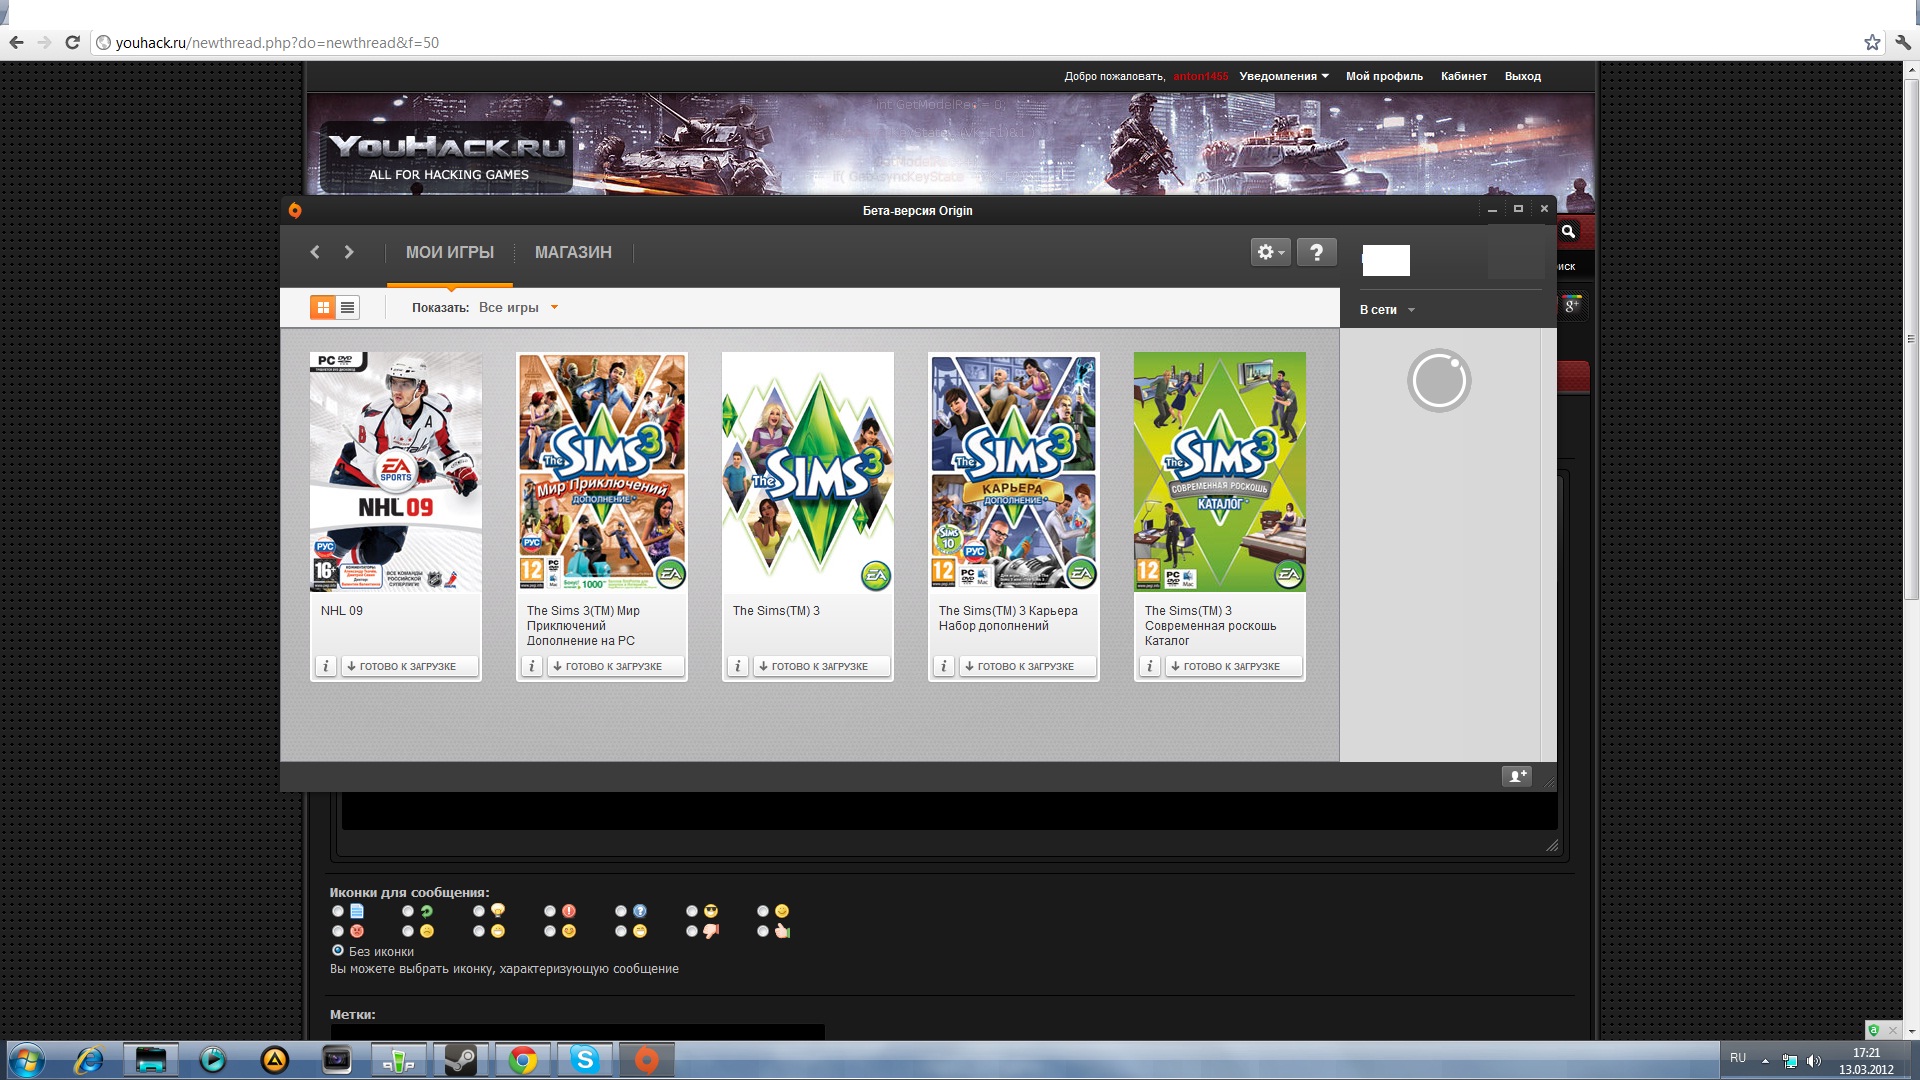Select the angry red face icon radio
Viewport: 1920px width, 1080px height.
pyautogui.click(x=338, y=931)
